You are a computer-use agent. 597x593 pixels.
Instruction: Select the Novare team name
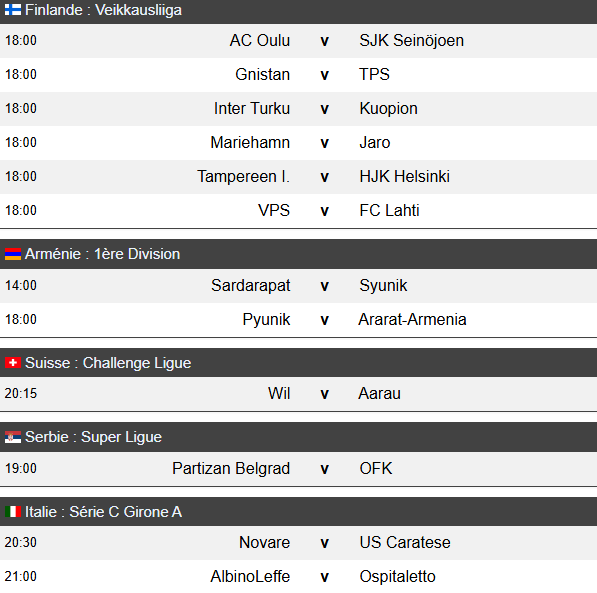click(x=264, y=542)
